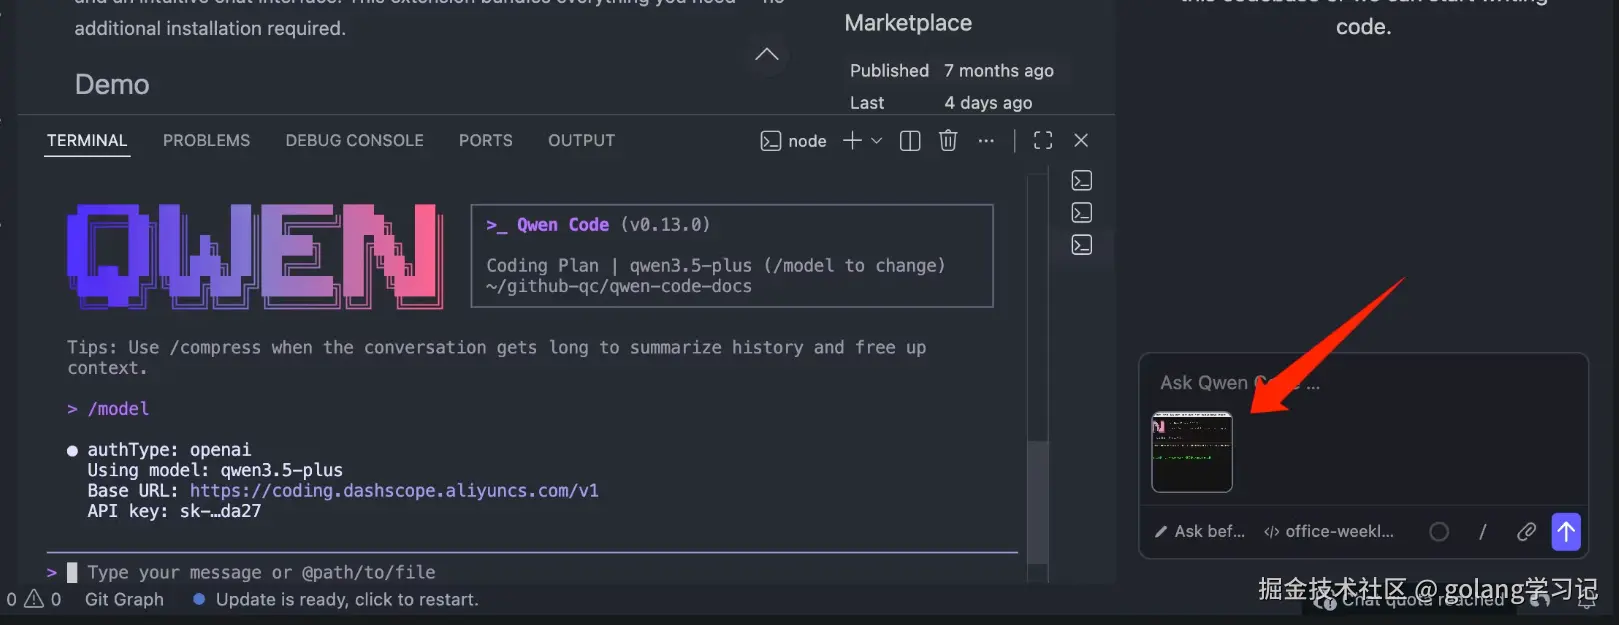Open slash commands with the / button
Viewport: 1619px width, 625px height.
1482,532
